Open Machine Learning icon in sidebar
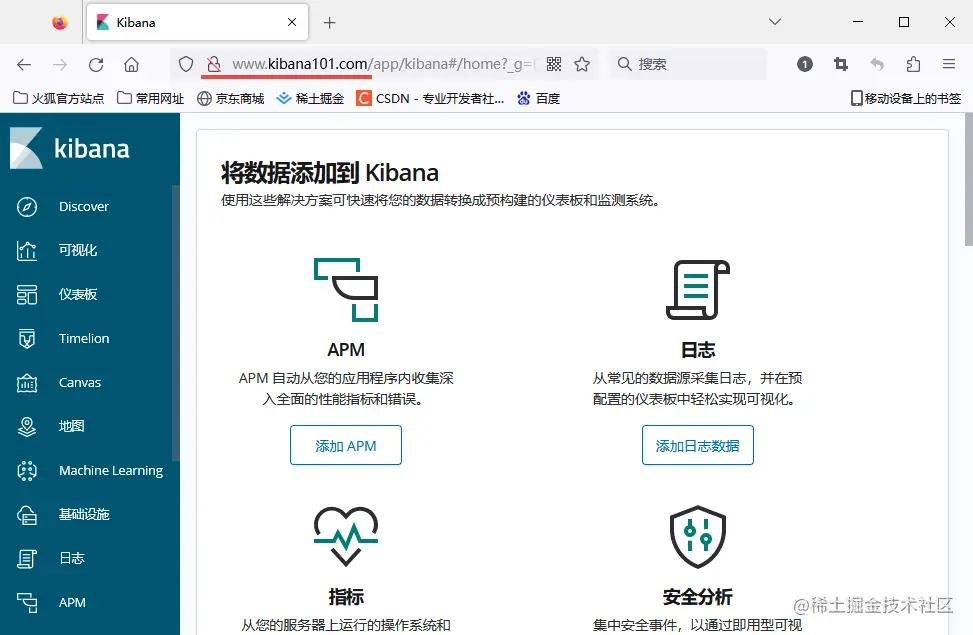 [x=27, y=471]
